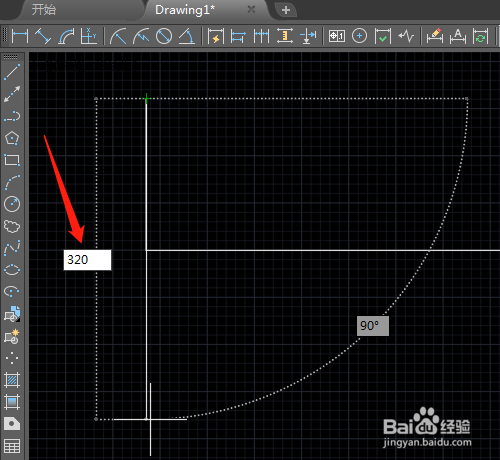The width and height of the screenshot is (500, 460).
Task: Pick the Ellipse Arc tool
Action: 12,292
